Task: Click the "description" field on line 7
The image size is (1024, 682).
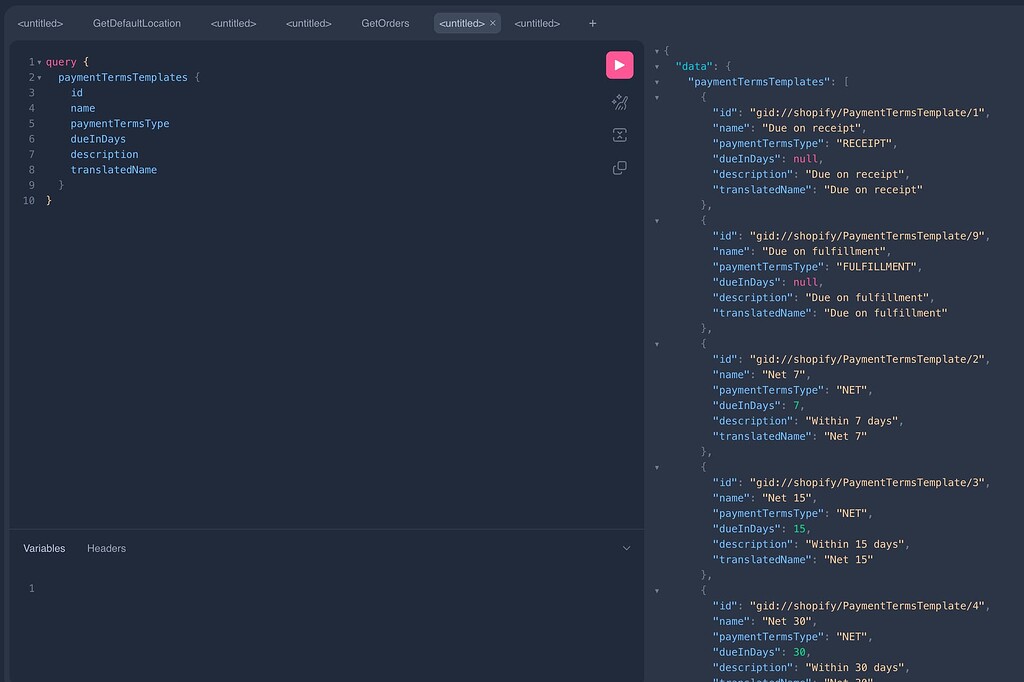Action: (x=104, y=154)
